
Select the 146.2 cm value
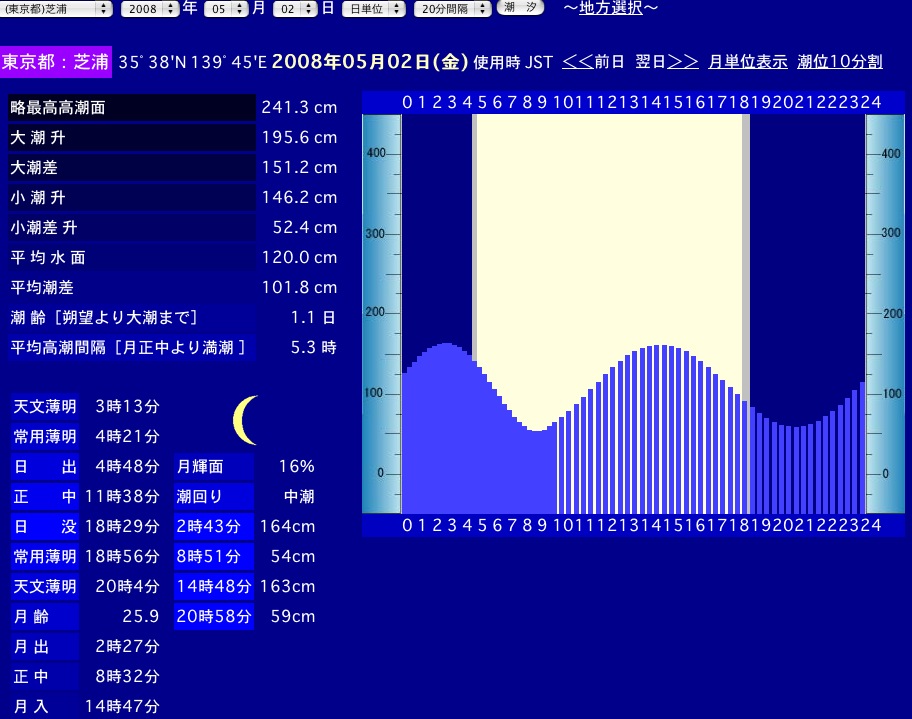(299, 198)
